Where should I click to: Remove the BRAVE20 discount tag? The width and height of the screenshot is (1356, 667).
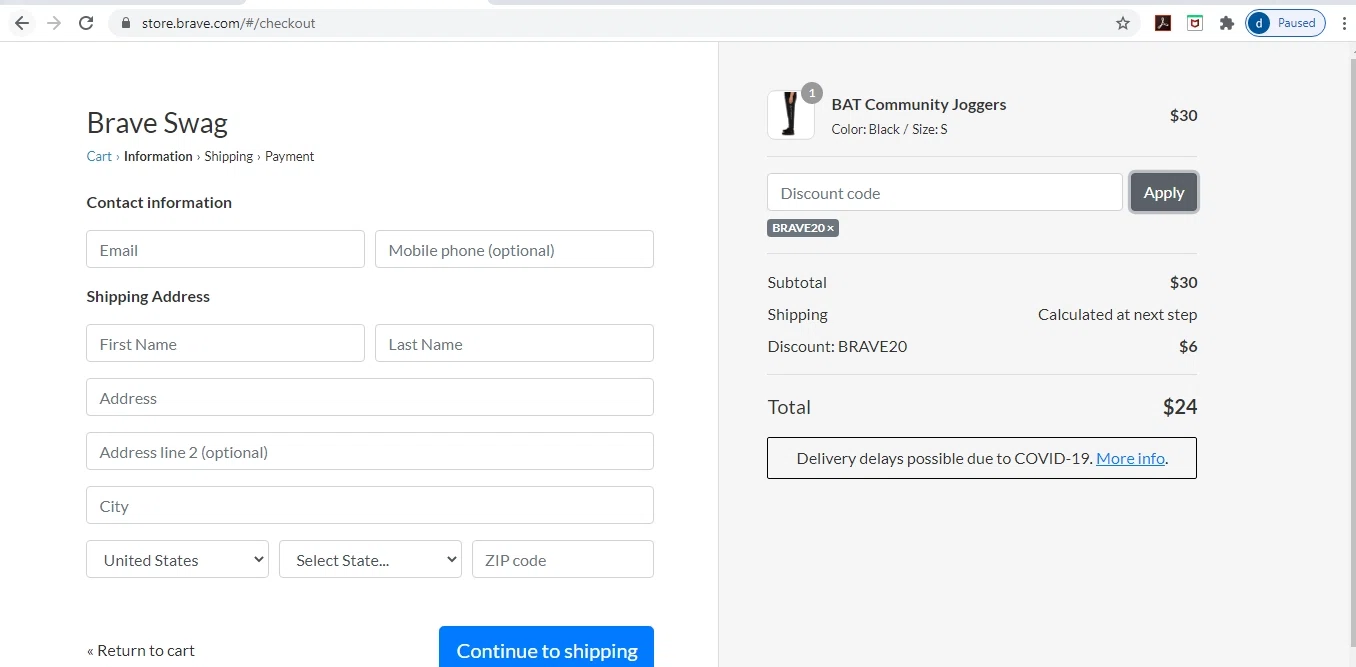[x=830, y=228]
